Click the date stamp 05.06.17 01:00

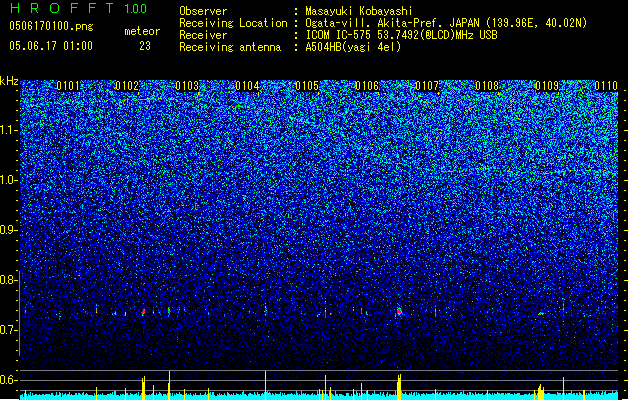(51, 45)
